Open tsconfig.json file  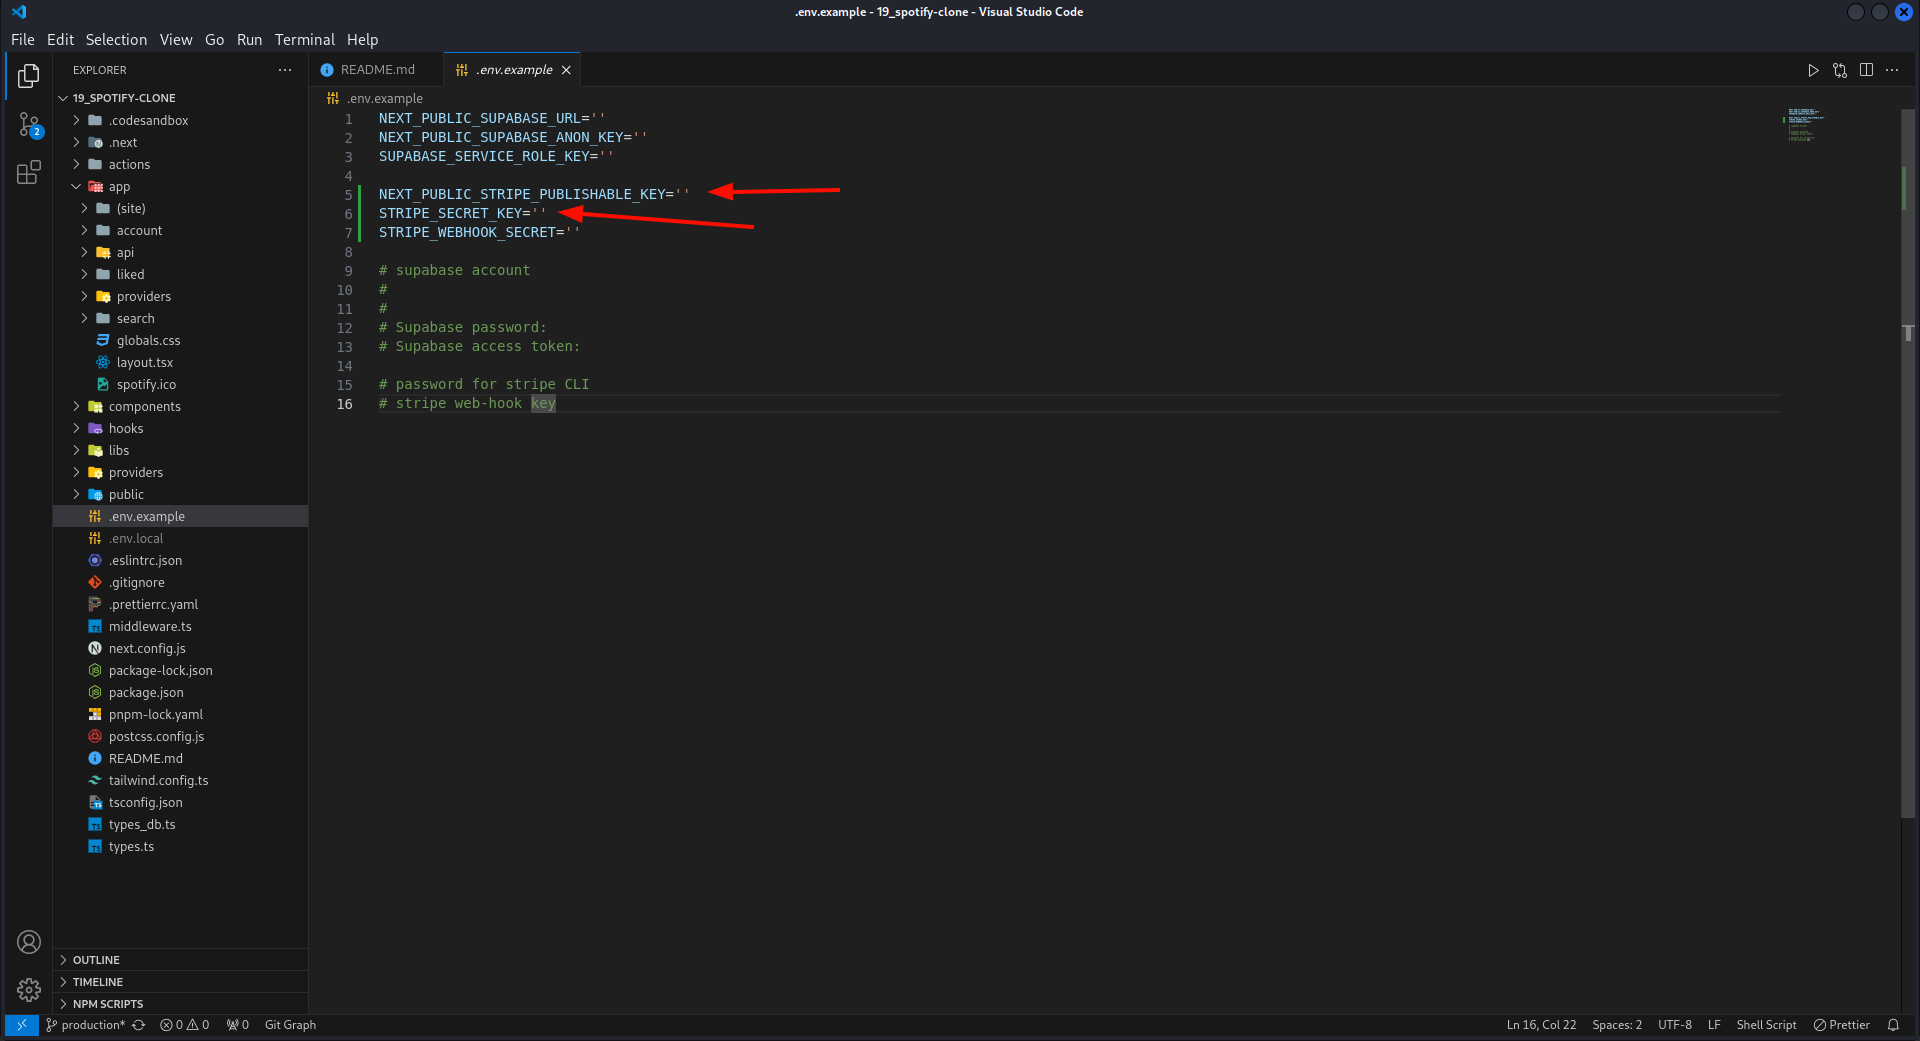pos(180,802)
